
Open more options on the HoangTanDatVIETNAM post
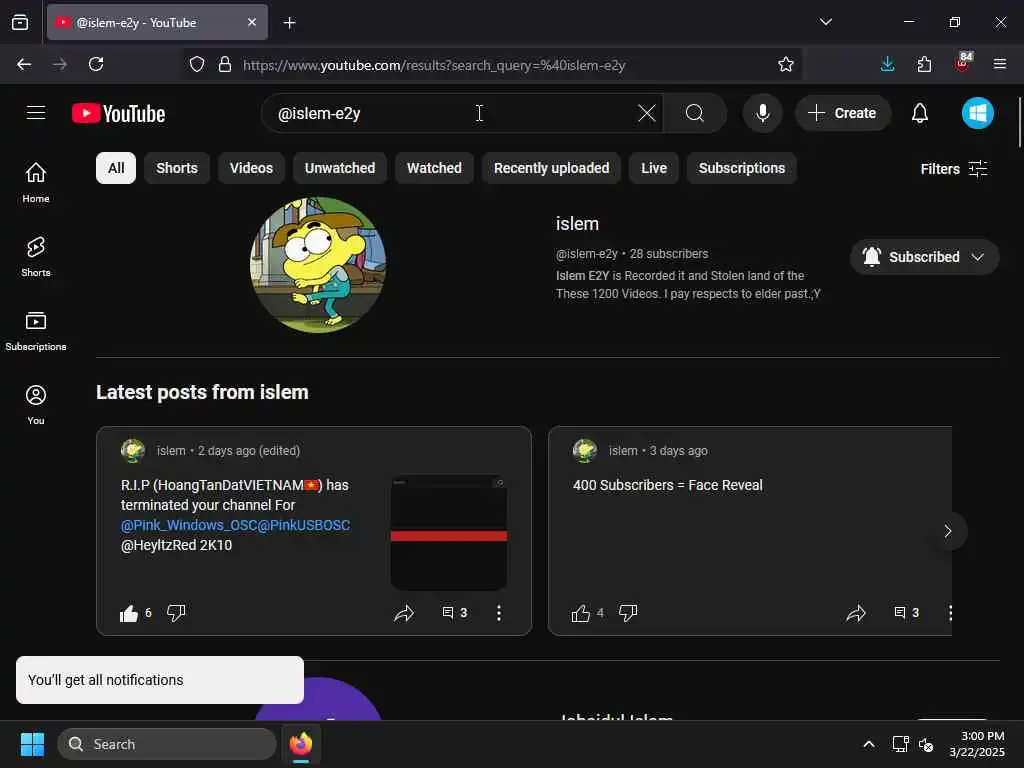click(x=499, y=613)
